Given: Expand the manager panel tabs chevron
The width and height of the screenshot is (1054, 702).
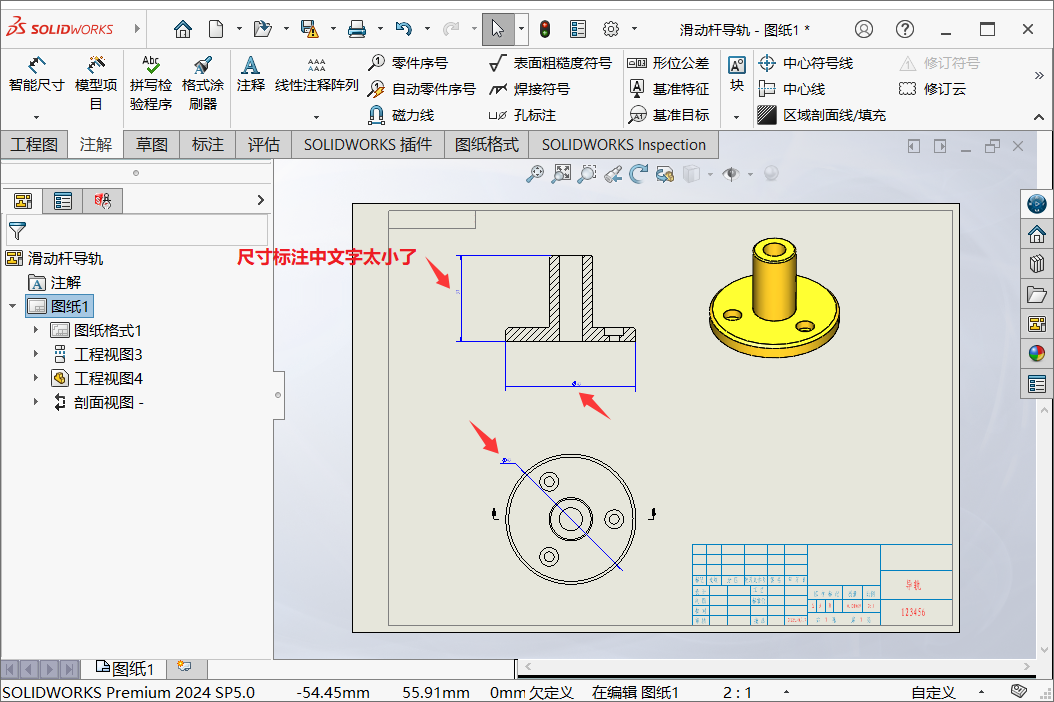Looking at the screenshot, I should [261, 200].
